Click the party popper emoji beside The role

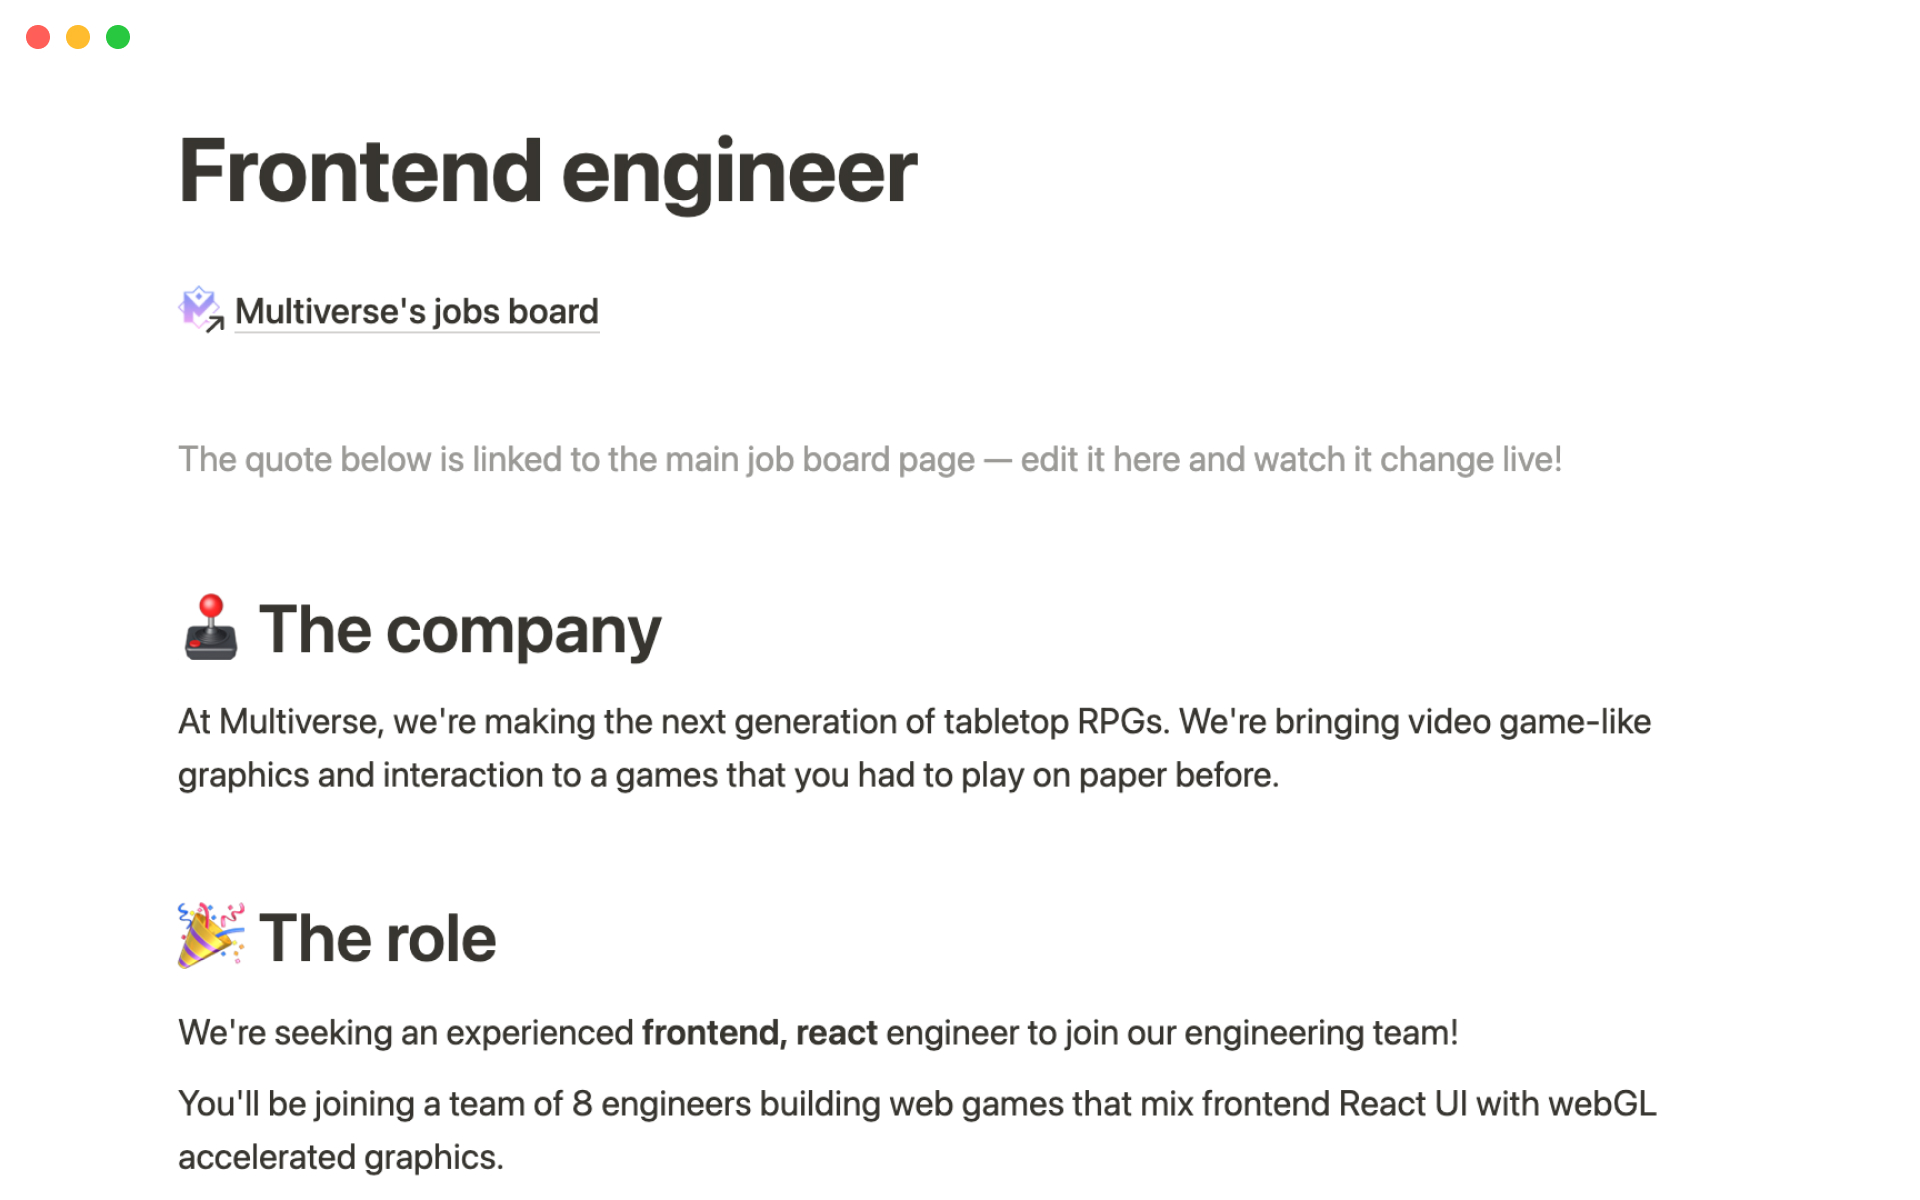pos(210,936)
